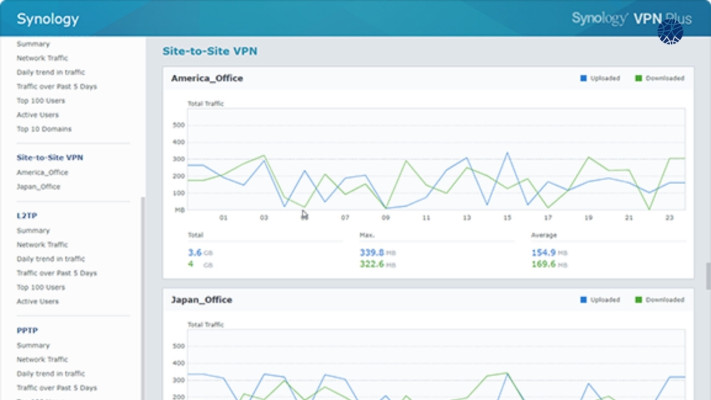This screenshot has height=400, width=711.
Task: Click Japan_Office chart panel title
Action: [x=201, y=300]
